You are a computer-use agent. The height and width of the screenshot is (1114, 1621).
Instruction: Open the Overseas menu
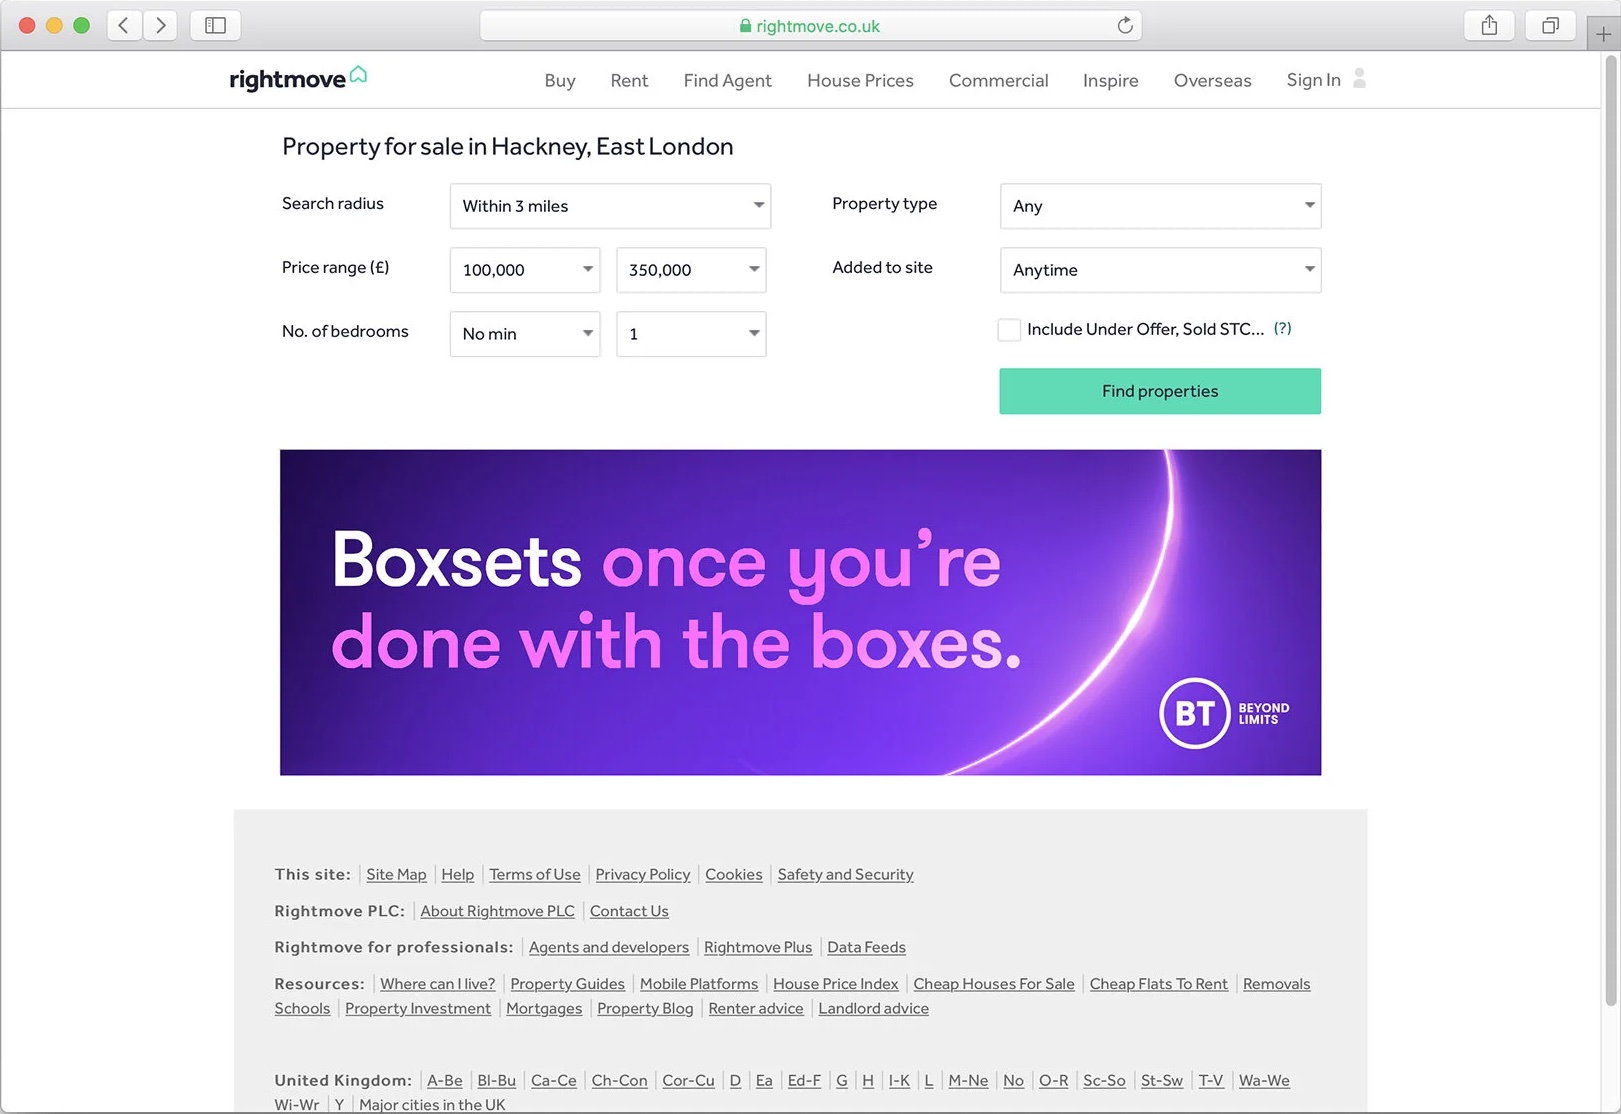point(1212,80)
